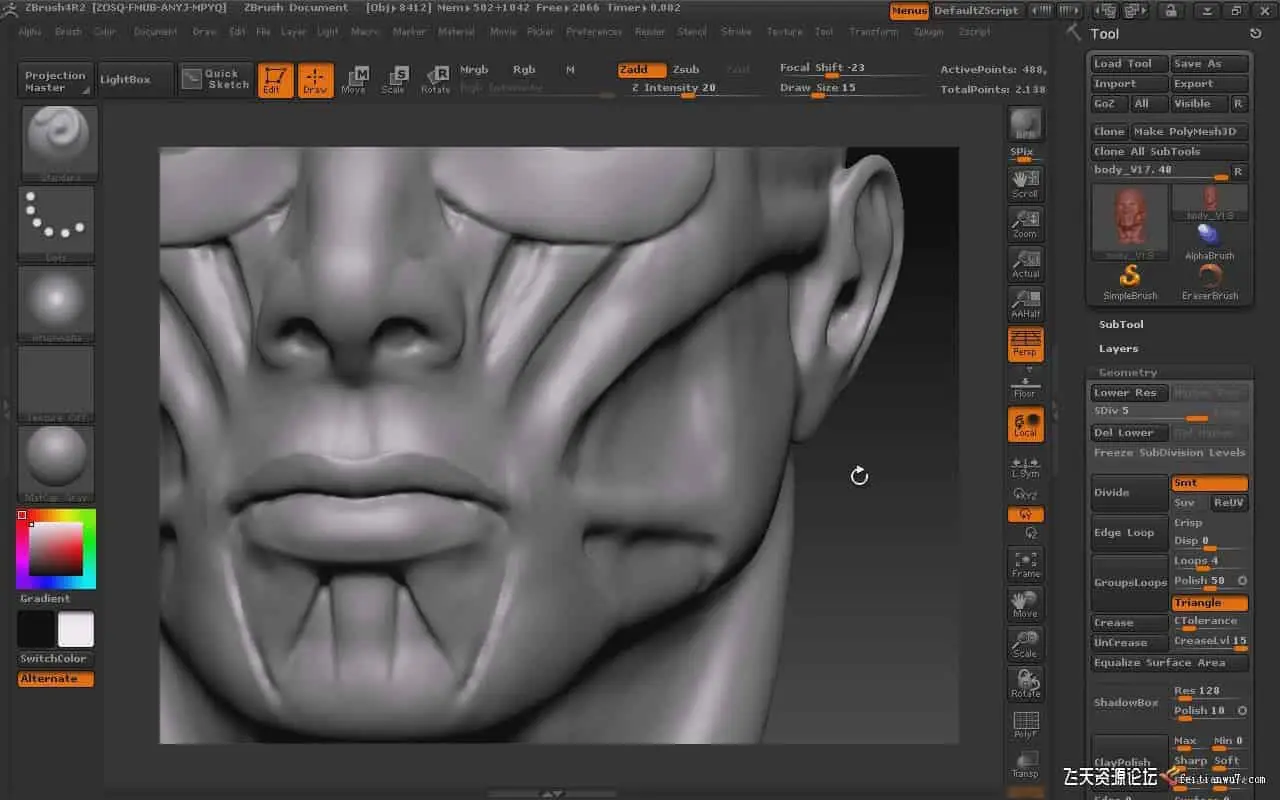Toggle Perspective mode off
Screen dimensions: 1280x800
click(1025, 344)
